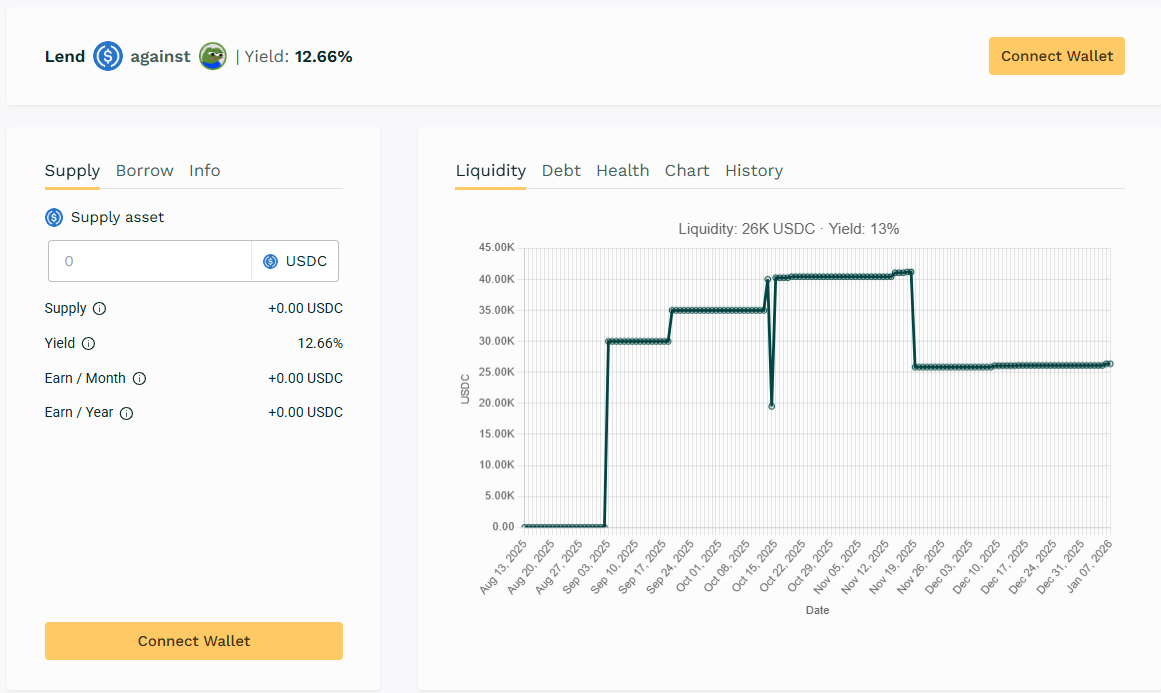Switch to the Borrow tab

144,171
